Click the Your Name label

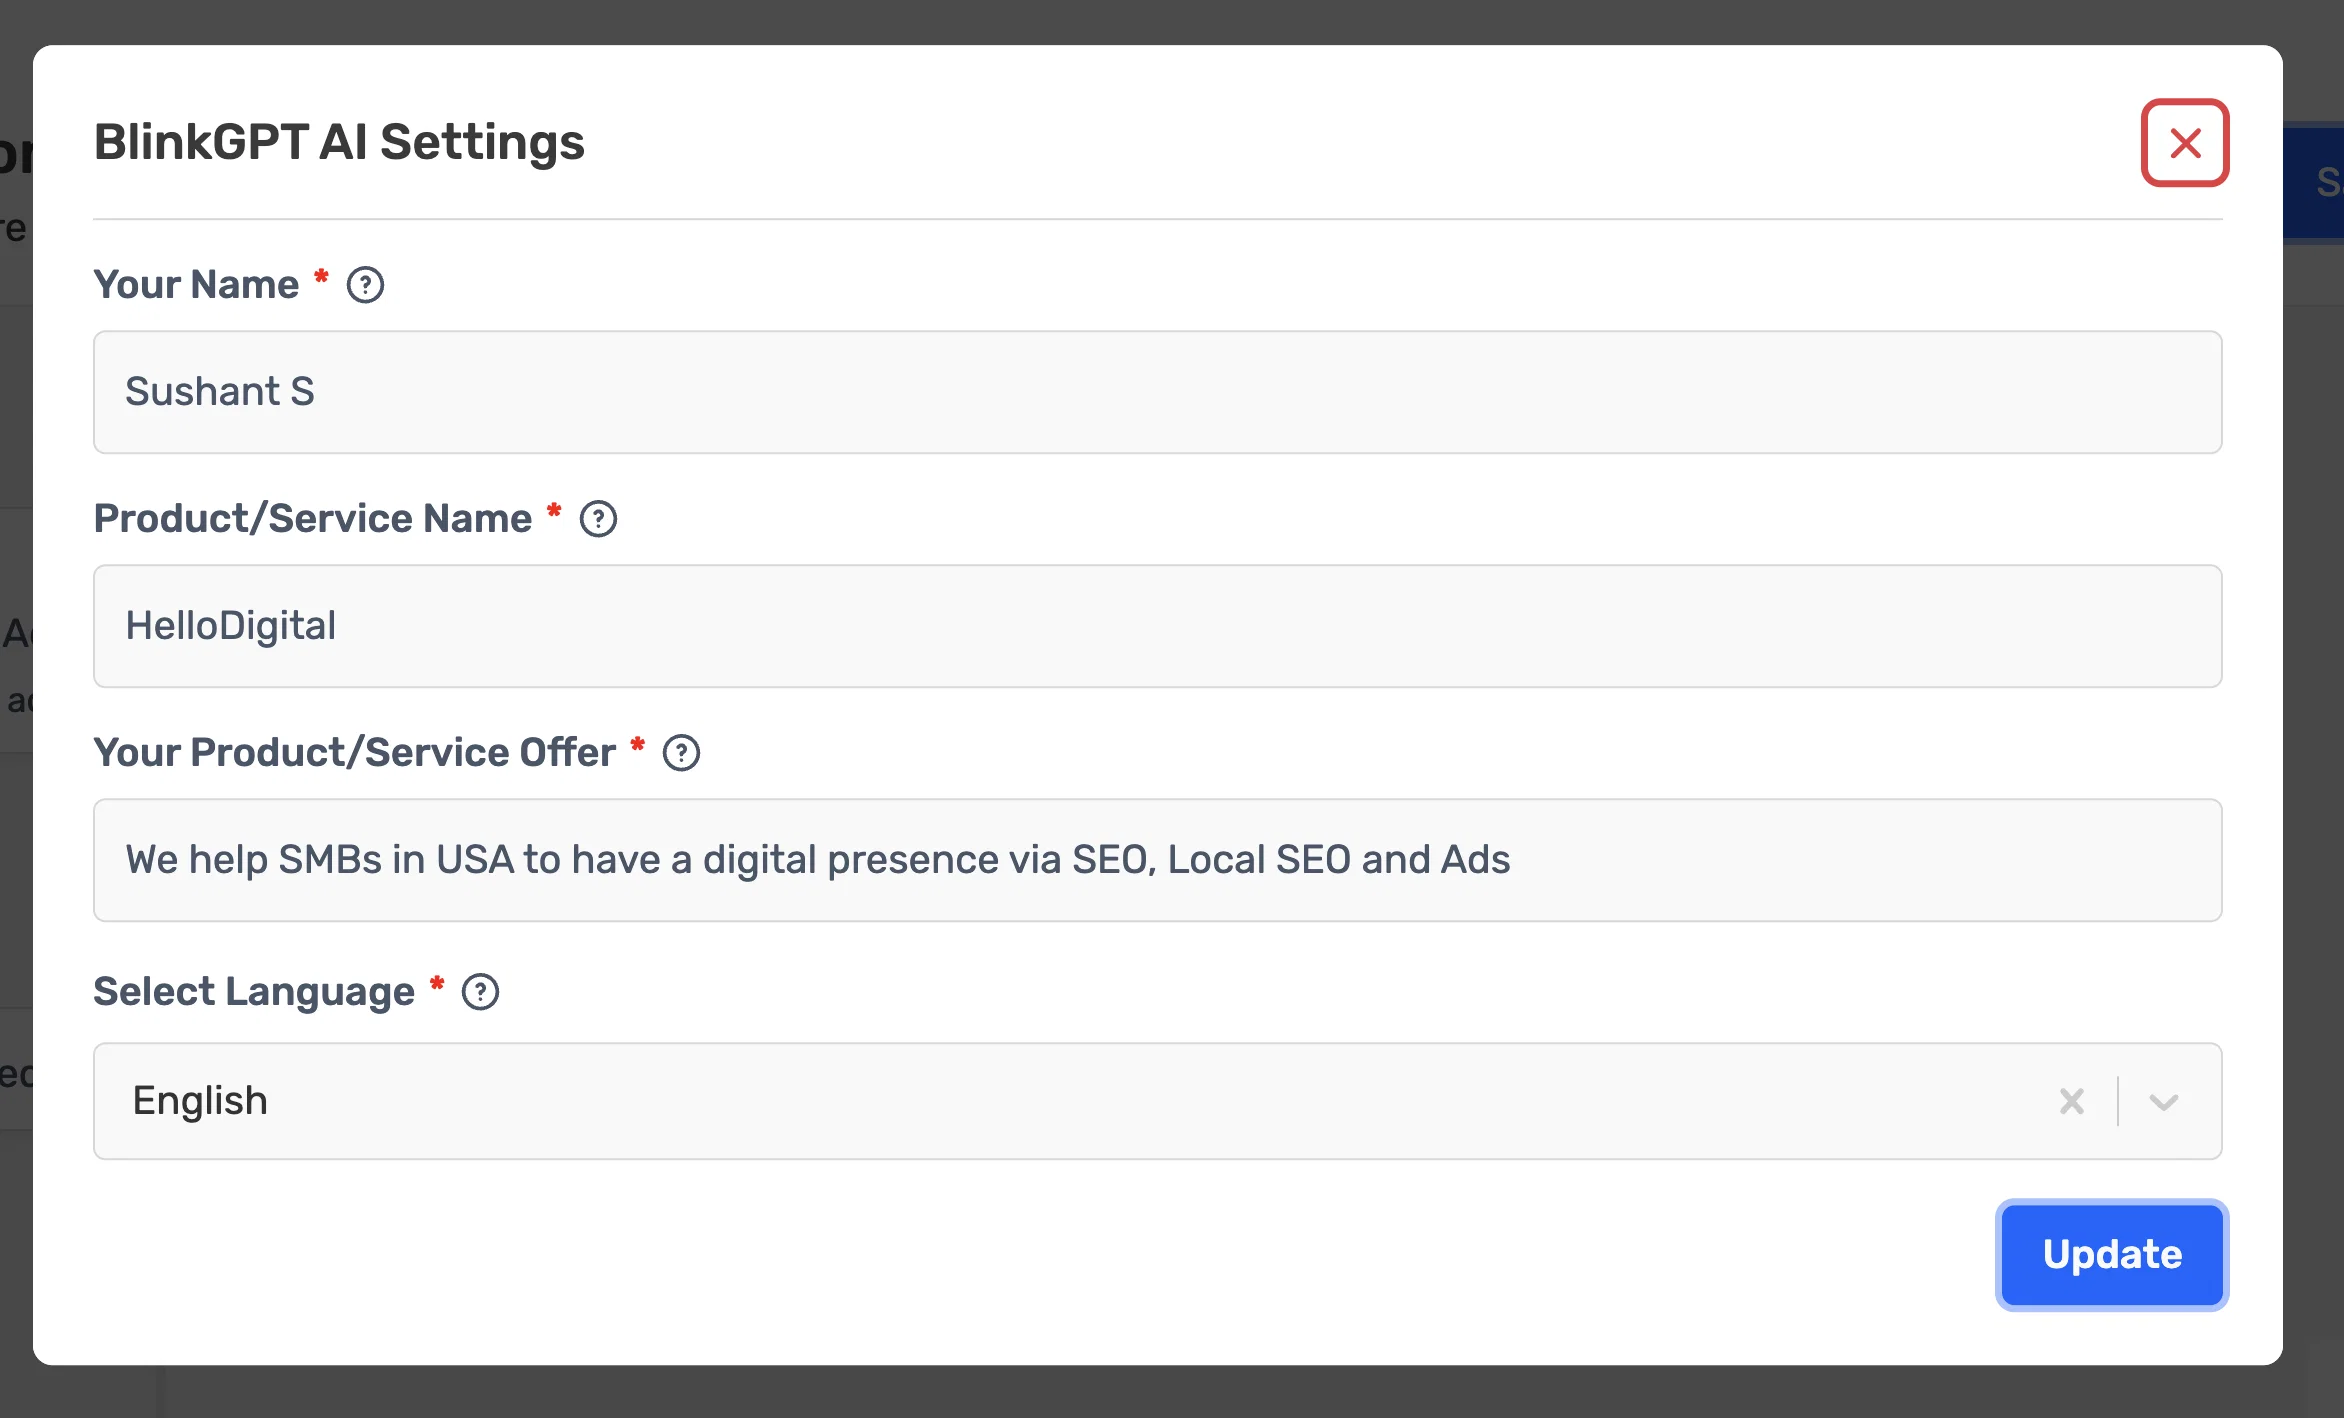click(x=196, y=285)
